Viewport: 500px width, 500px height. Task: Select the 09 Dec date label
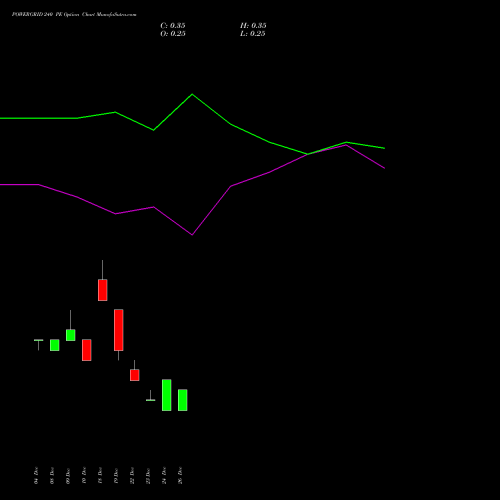coord(68,476)
